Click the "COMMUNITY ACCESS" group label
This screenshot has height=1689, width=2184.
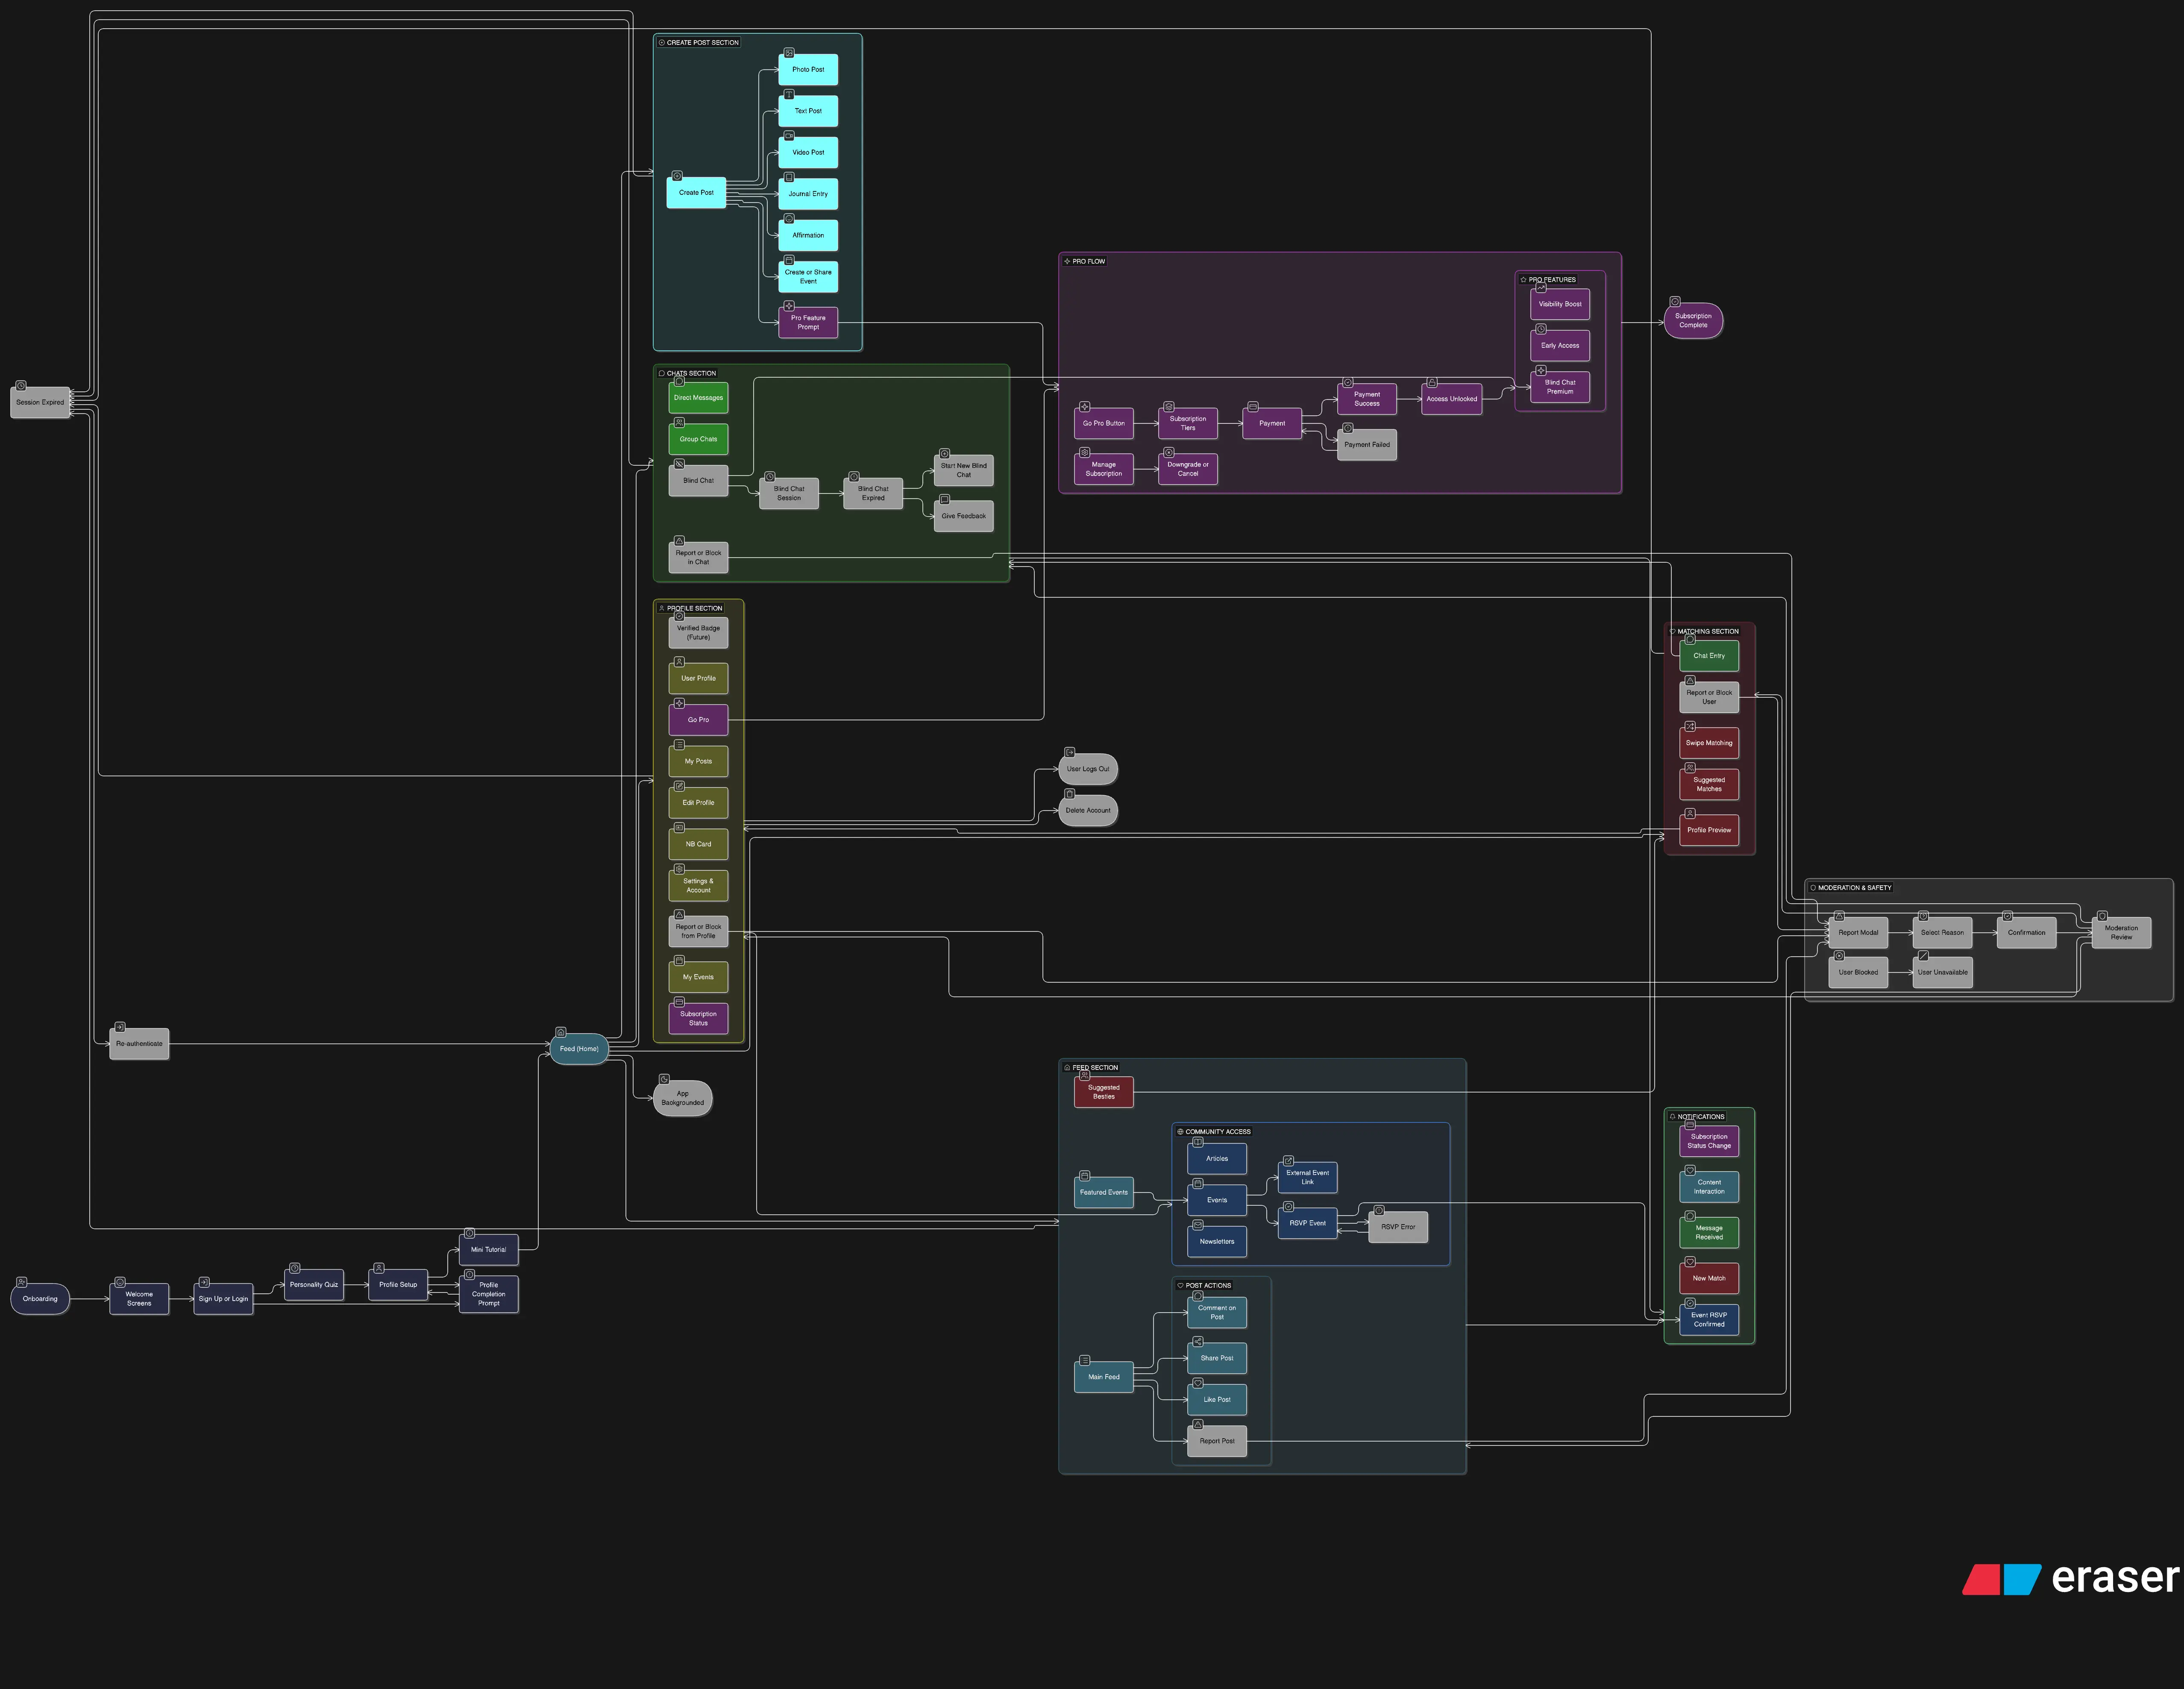pos(1218,1132)
